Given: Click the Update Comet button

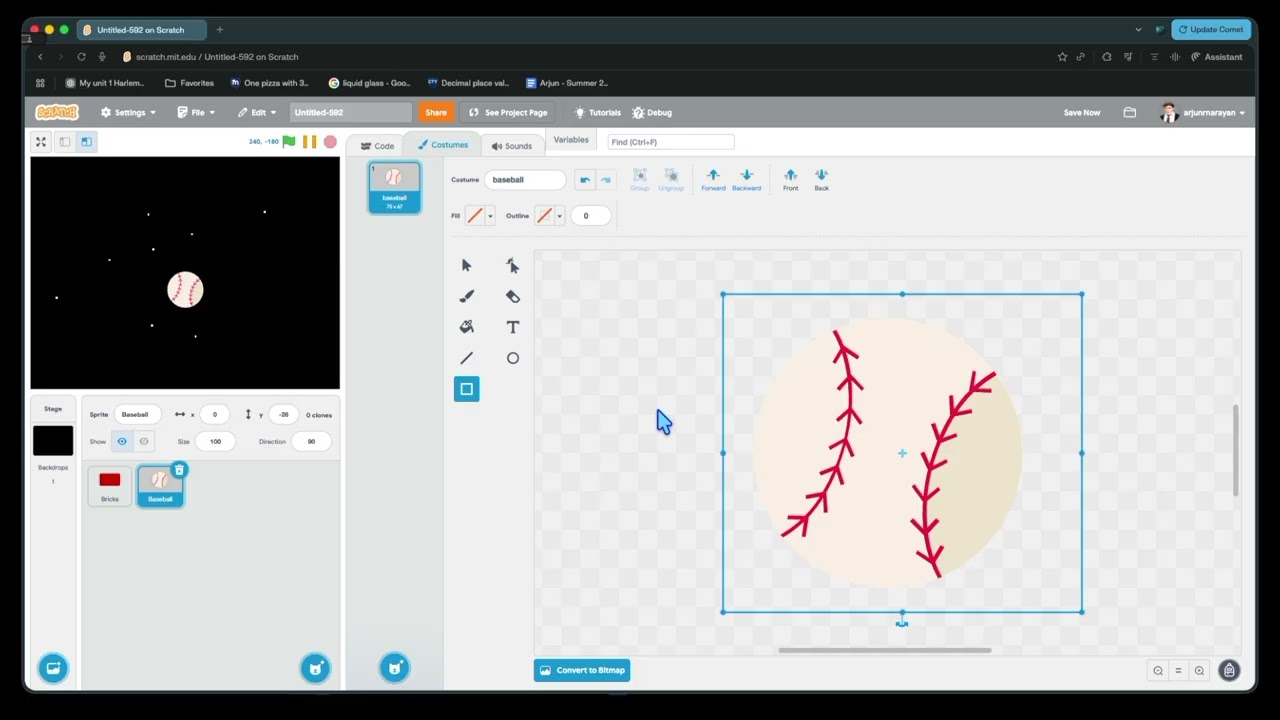Looking at the screenshot, I should click(1211, 30).
